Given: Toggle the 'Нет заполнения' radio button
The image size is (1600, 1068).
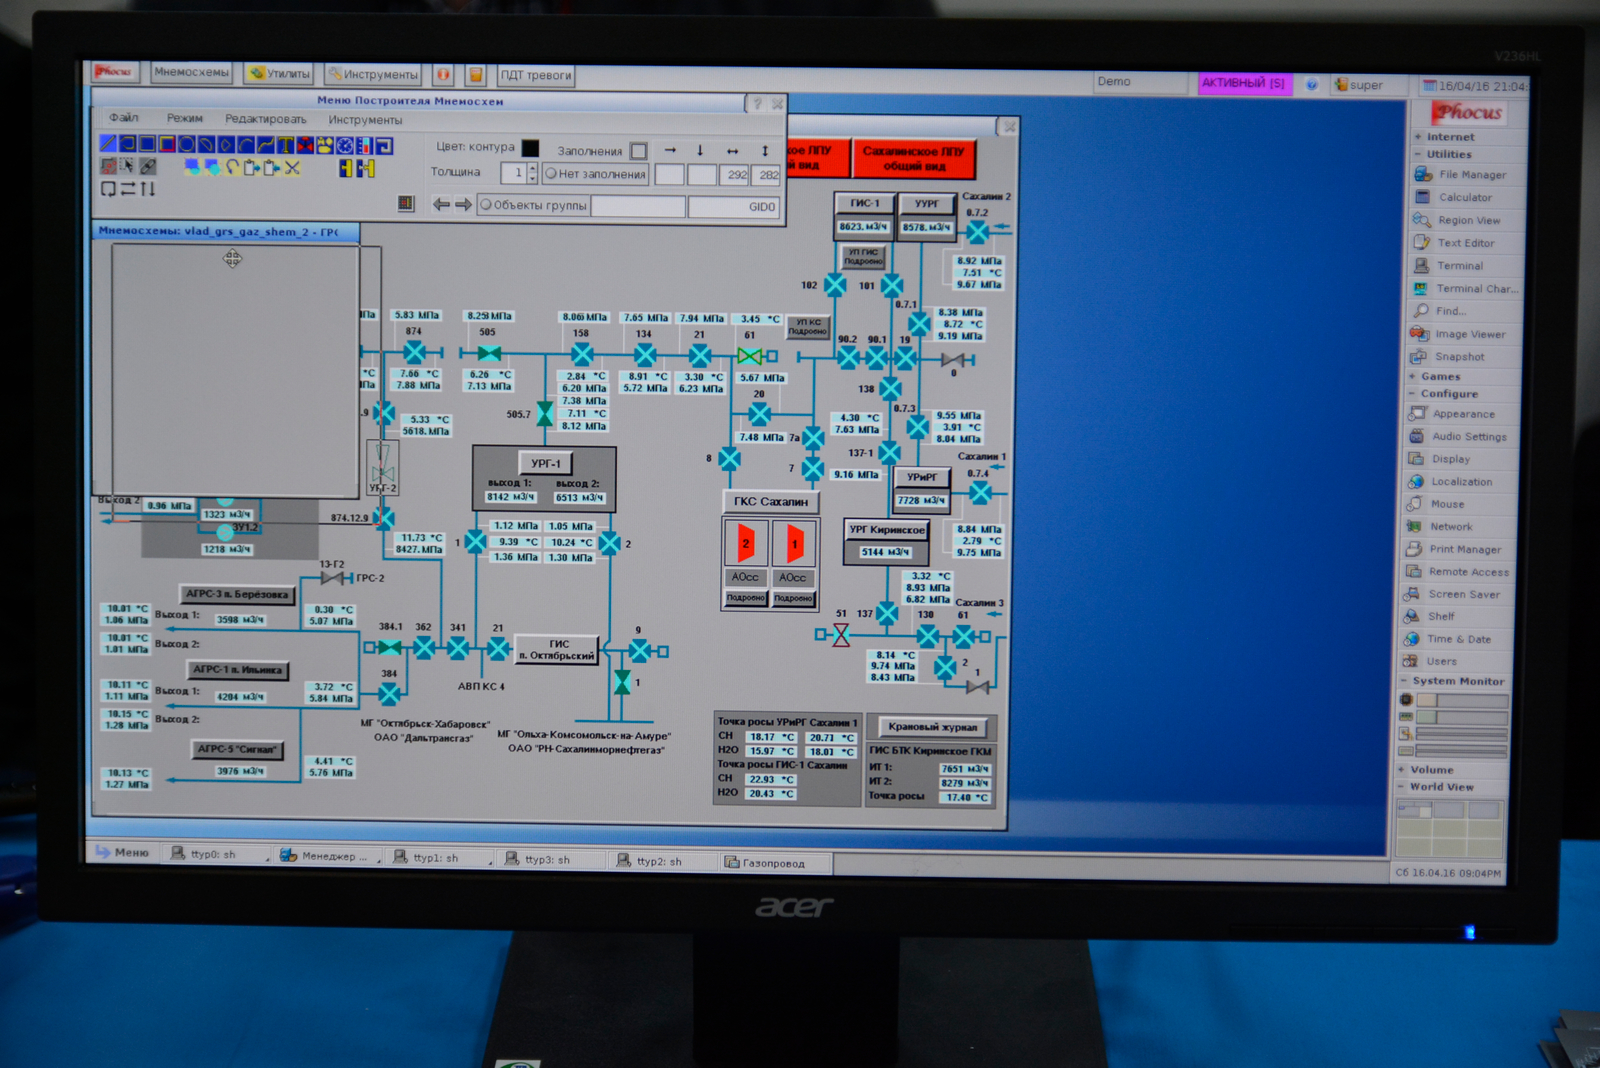Looking at the screenshot, I should [x=551, y=174].
